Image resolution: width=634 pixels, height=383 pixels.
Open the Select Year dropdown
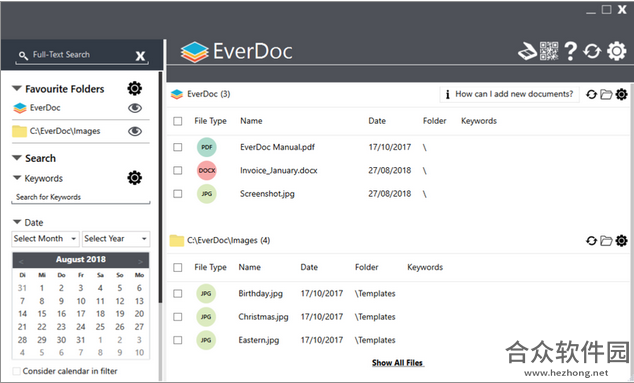[x=116, y=239]
